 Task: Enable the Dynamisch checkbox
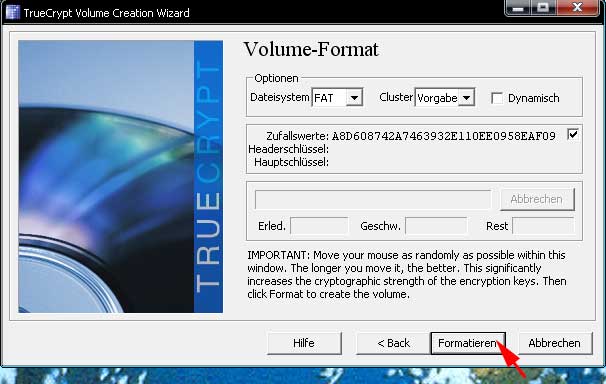point(497,98)
